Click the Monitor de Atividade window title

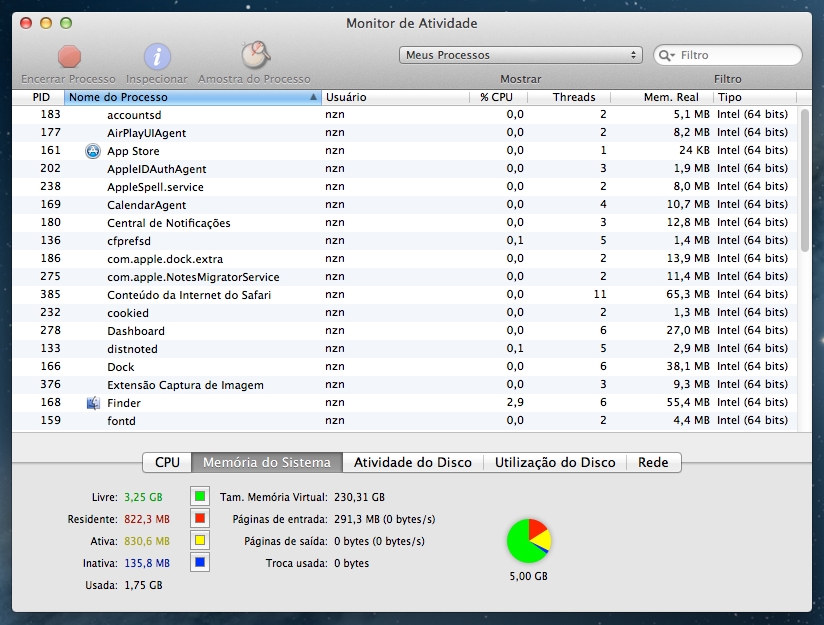click(411, 24)
